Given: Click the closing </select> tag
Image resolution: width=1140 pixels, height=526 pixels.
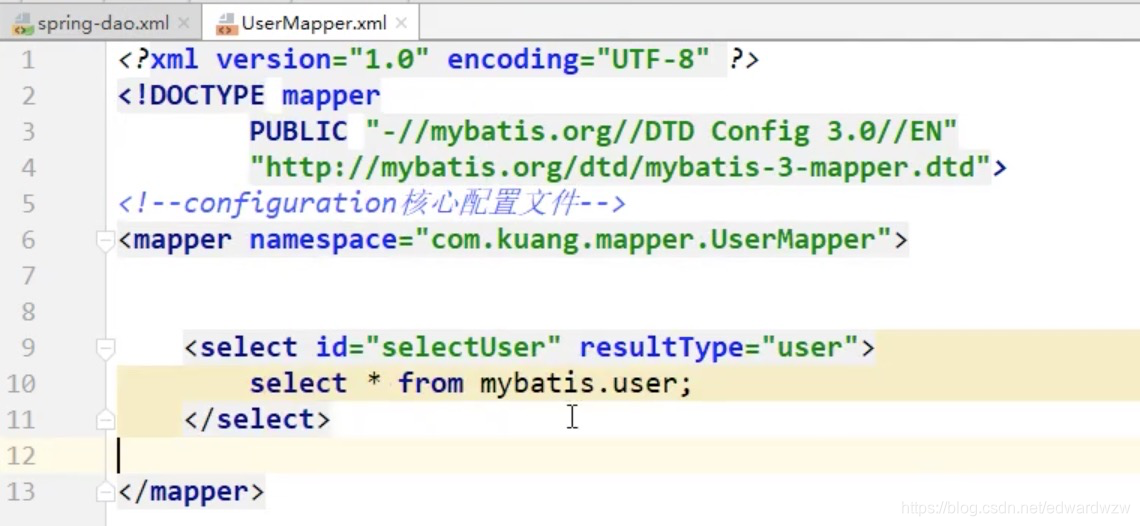Looking at the screenshot, I should click(257, 420).
